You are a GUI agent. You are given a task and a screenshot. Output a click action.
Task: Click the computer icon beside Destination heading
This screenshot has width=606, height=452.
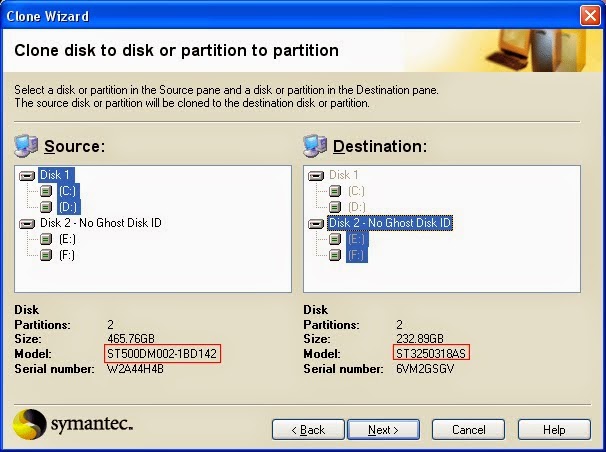(x=315, y=146)
